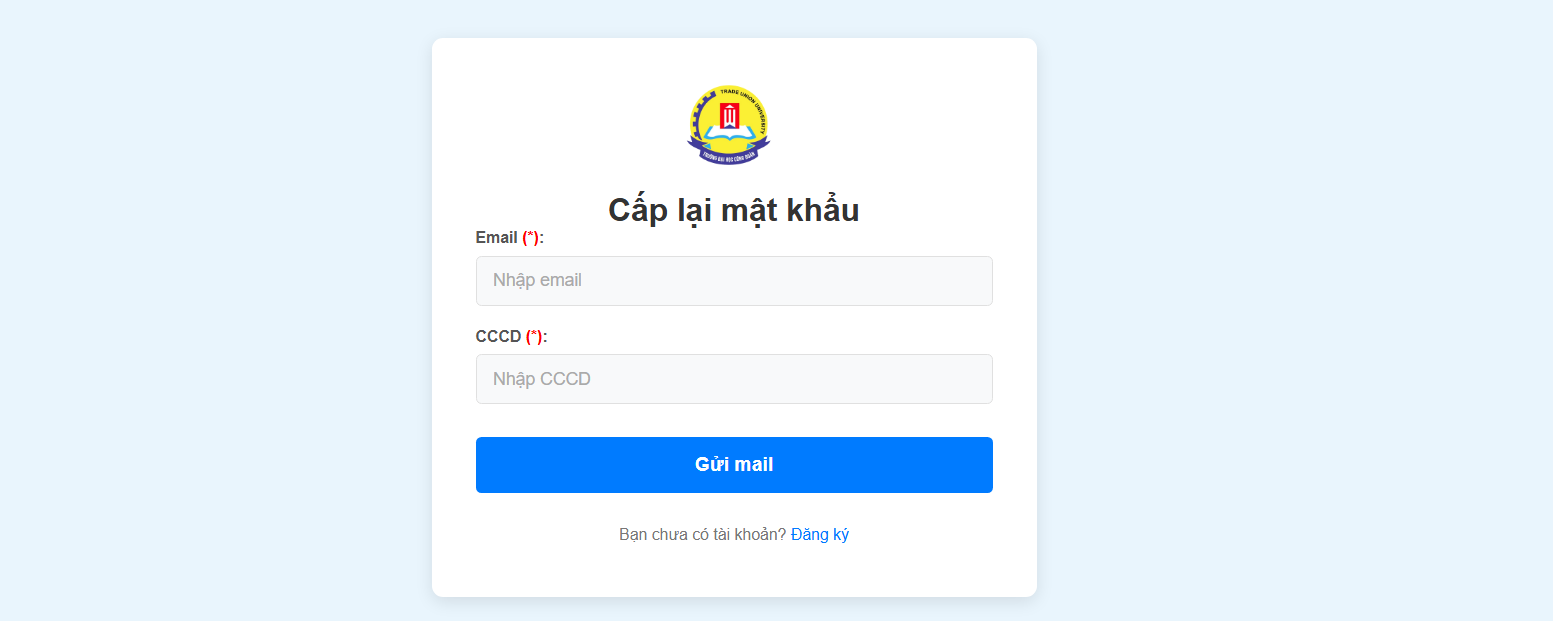This screenshot has height=621, width=1553.
Task: Click the Nhập CCCD placeholder text
Action: pyautogui.click(x=542, y=379)
